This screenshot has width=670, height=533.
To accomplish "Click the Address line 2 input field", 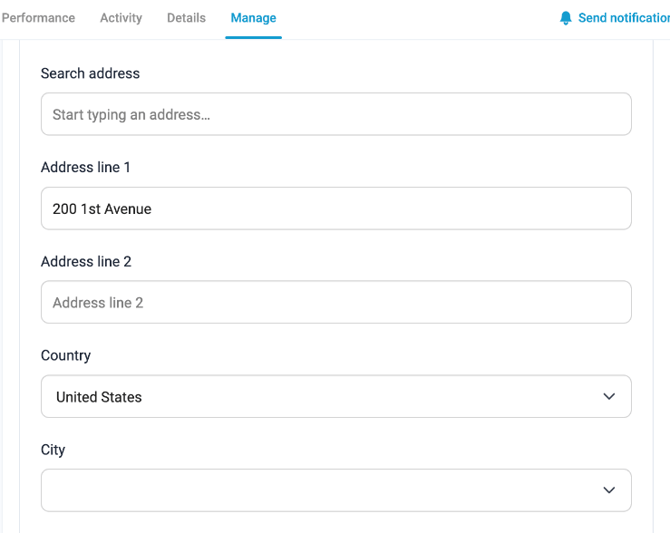I will 336,302.
